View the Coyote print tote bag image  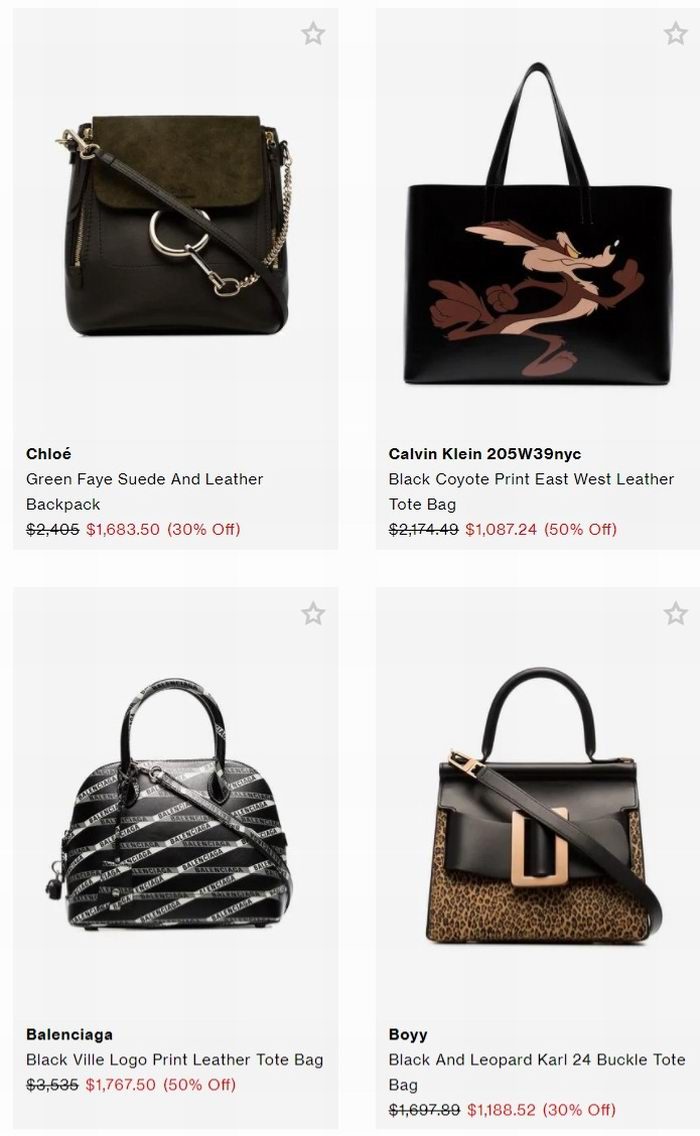tap(538, 223)
